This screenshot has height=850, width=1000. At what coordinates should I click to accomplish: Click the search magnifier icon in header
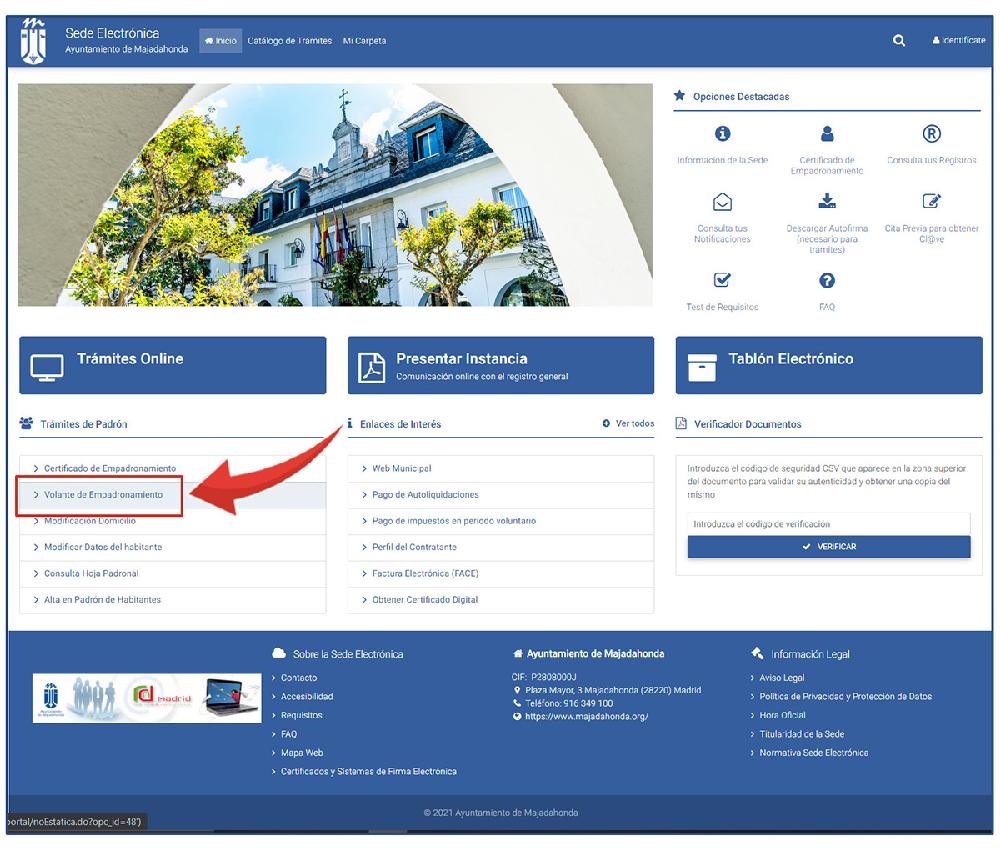[899, 41]
